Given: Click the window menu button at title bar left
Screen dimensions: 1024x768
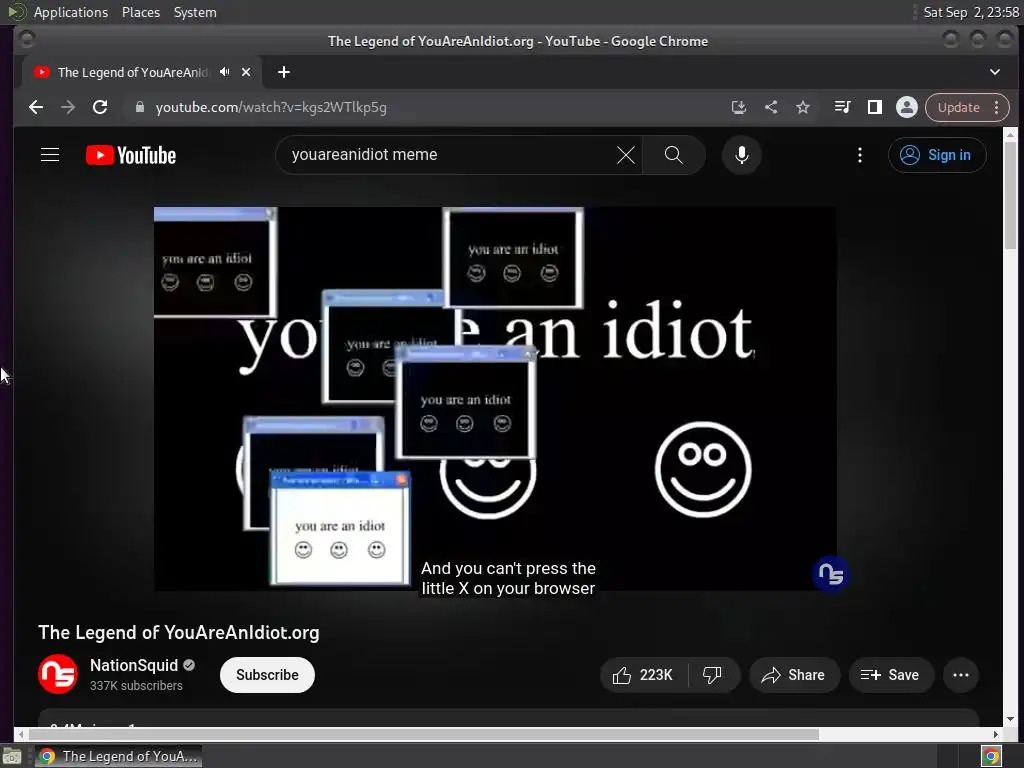Looking at the screenshot, I should point(27,40).
